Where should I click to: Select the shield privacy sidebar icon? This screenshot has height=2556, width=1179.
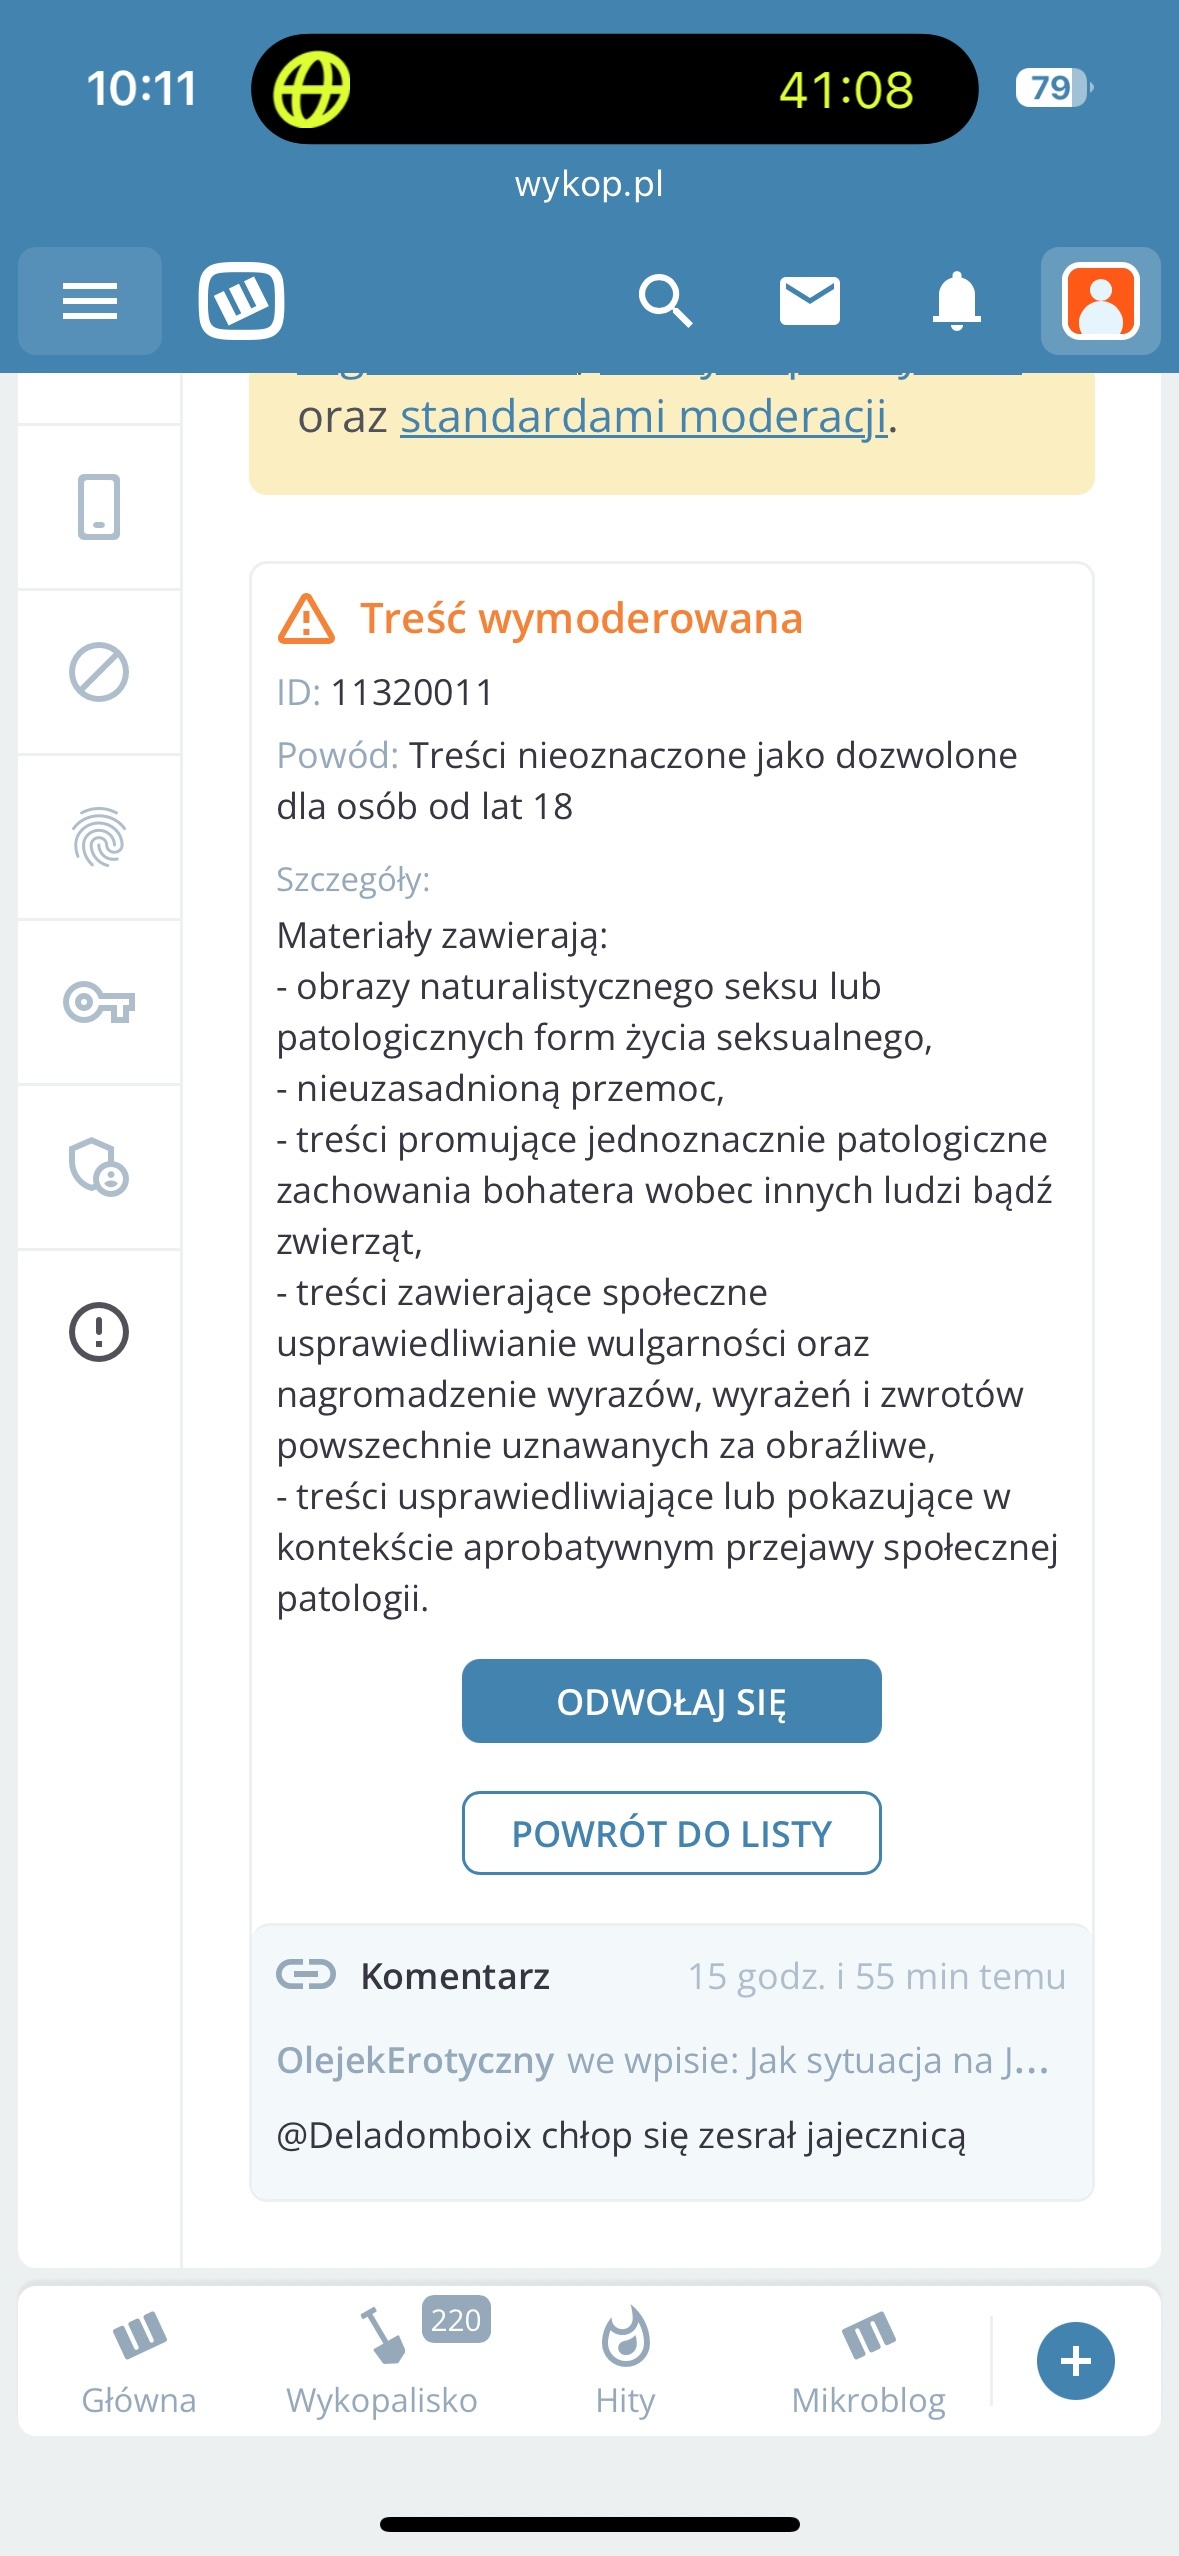(x=99, y=1167)
